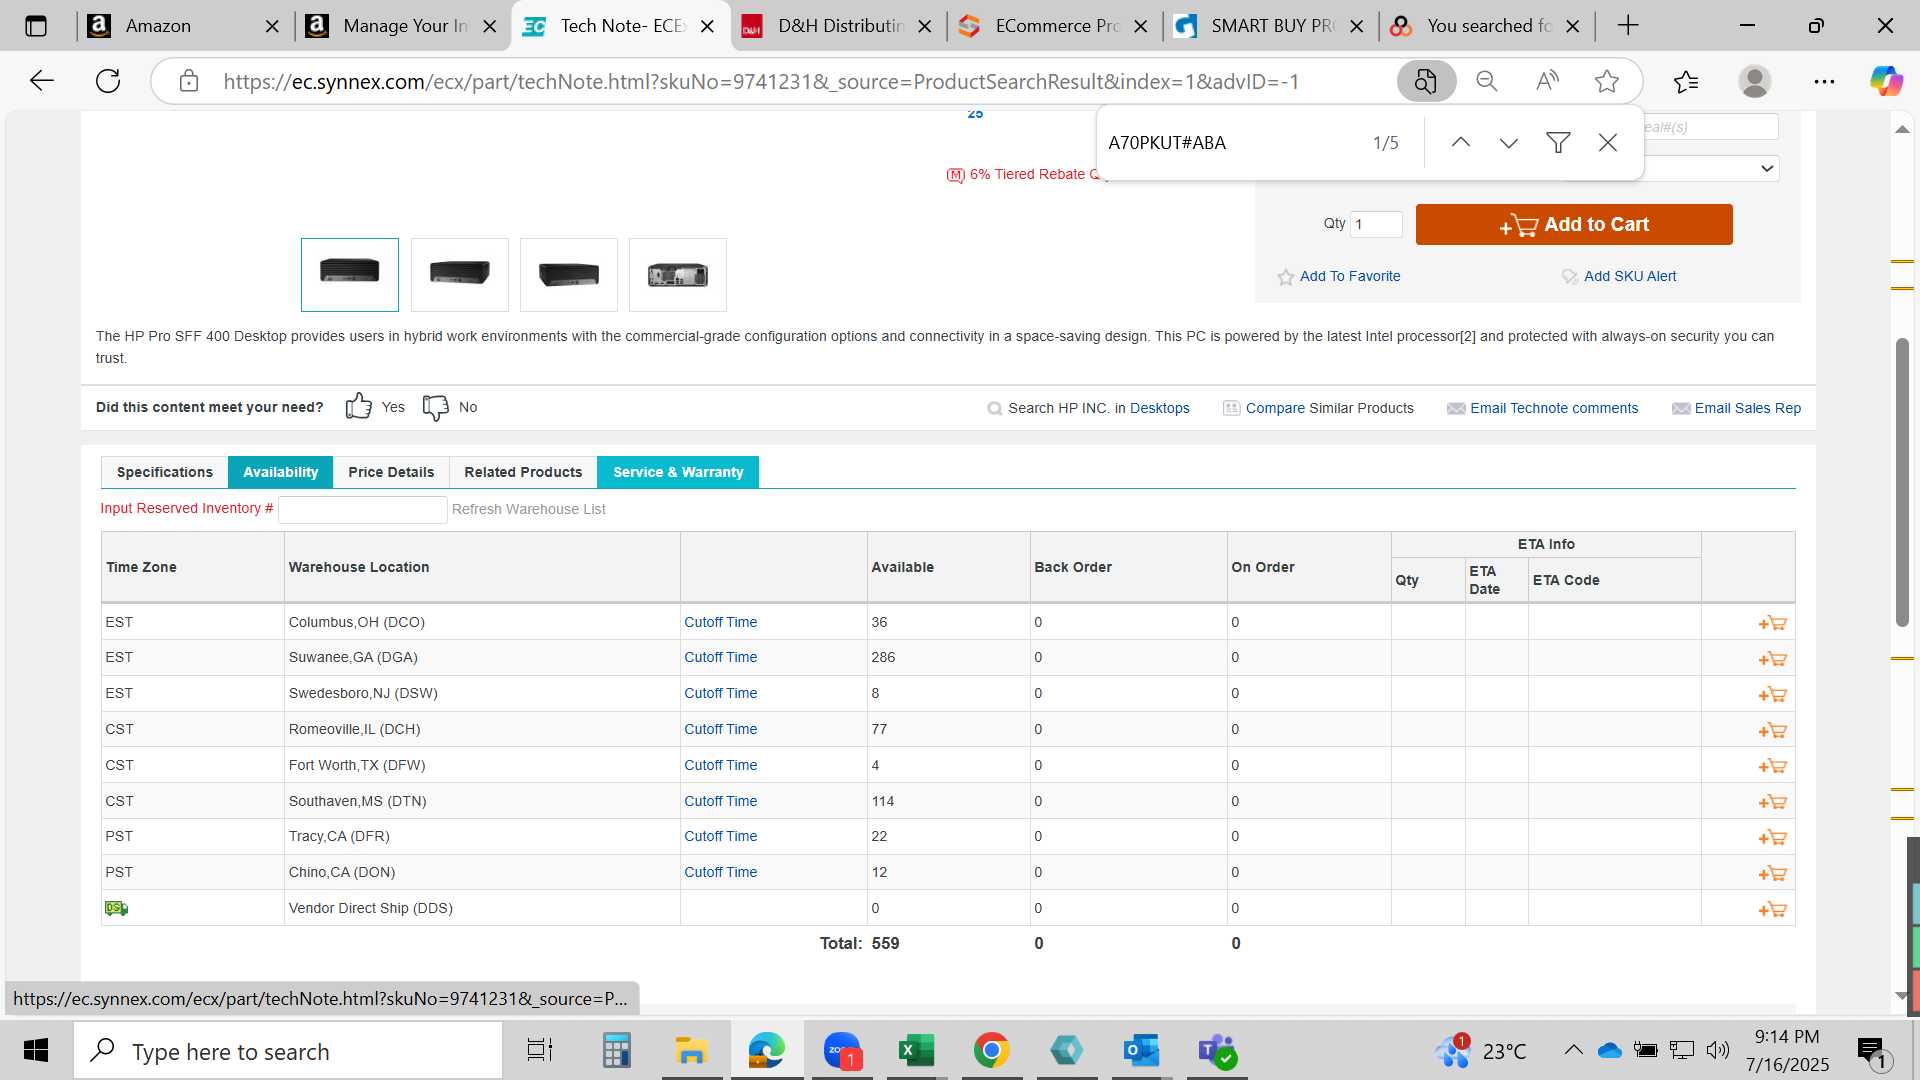Image resolution: width=1920 pixels, height=1080 pixels.
Task: Click the thumbs-up Yes feedback icon
Action: (x=358, y=406)
